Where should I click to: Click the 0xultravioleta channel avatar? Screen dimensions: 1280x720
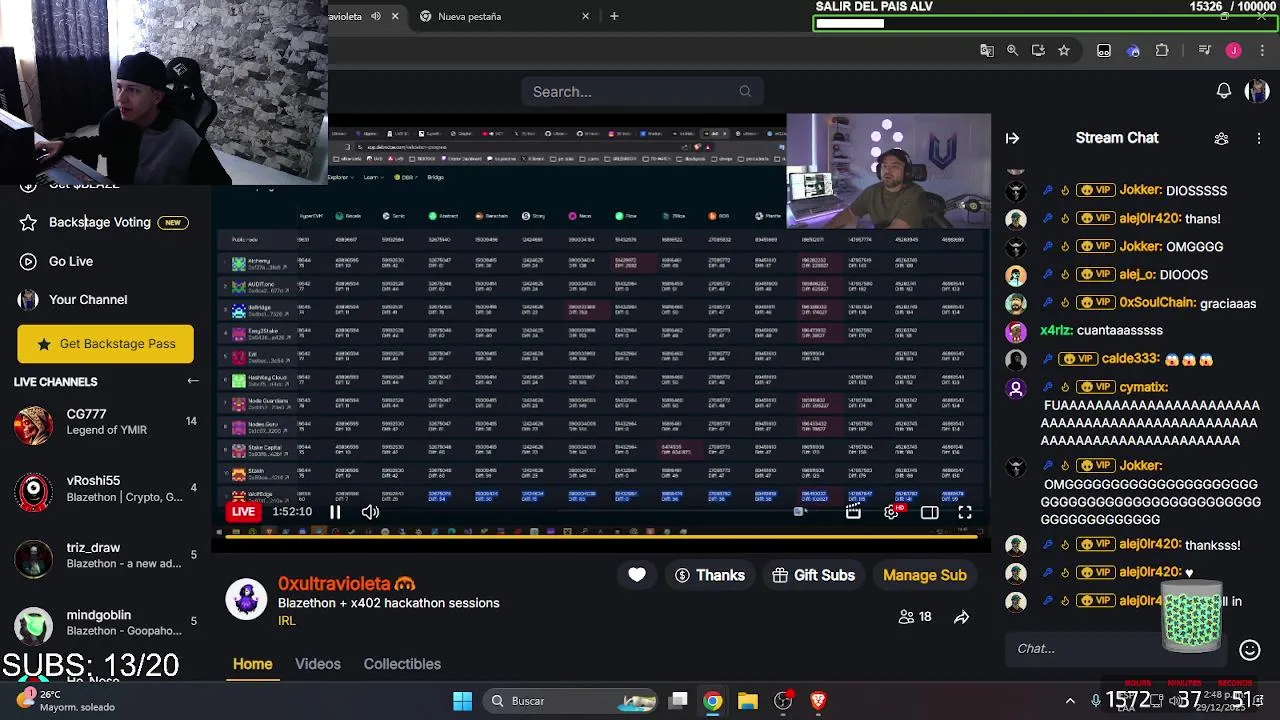246,599
